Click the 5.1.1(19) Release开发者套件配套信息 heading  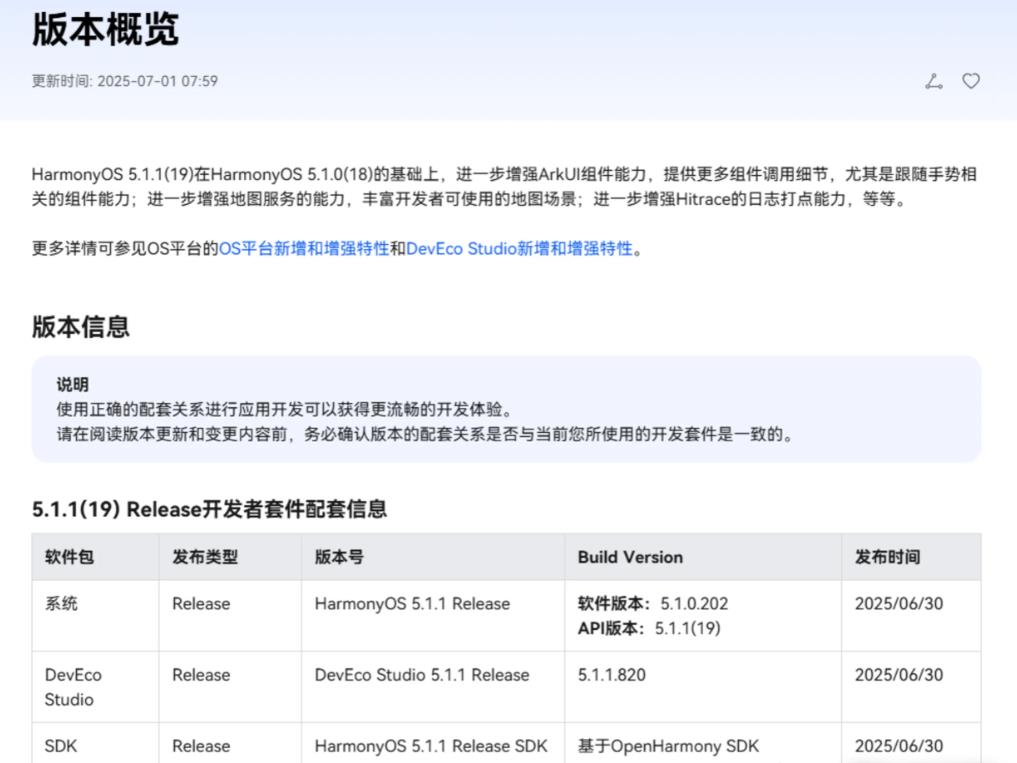(209, 509)
